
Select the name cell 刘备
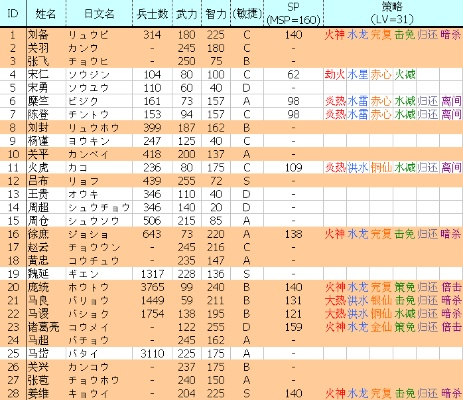(38, 35)
